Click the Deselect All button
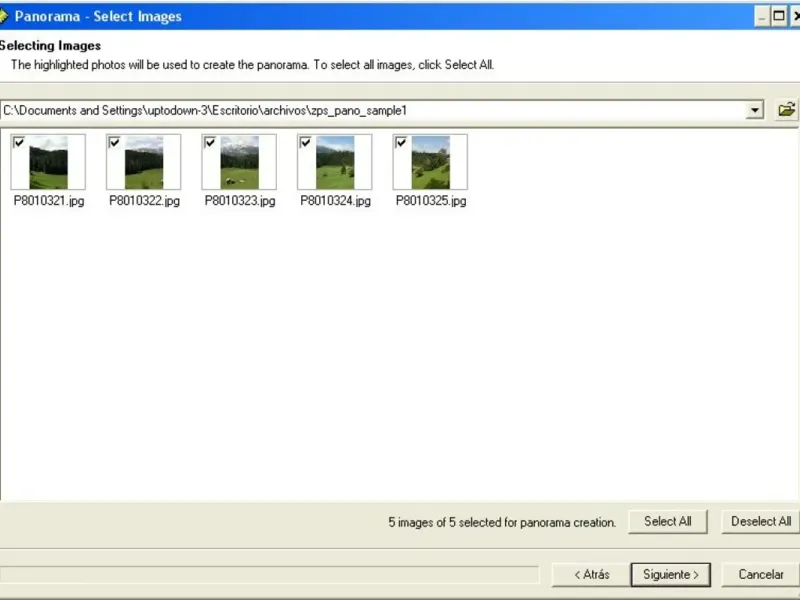 tap(761, 521)
